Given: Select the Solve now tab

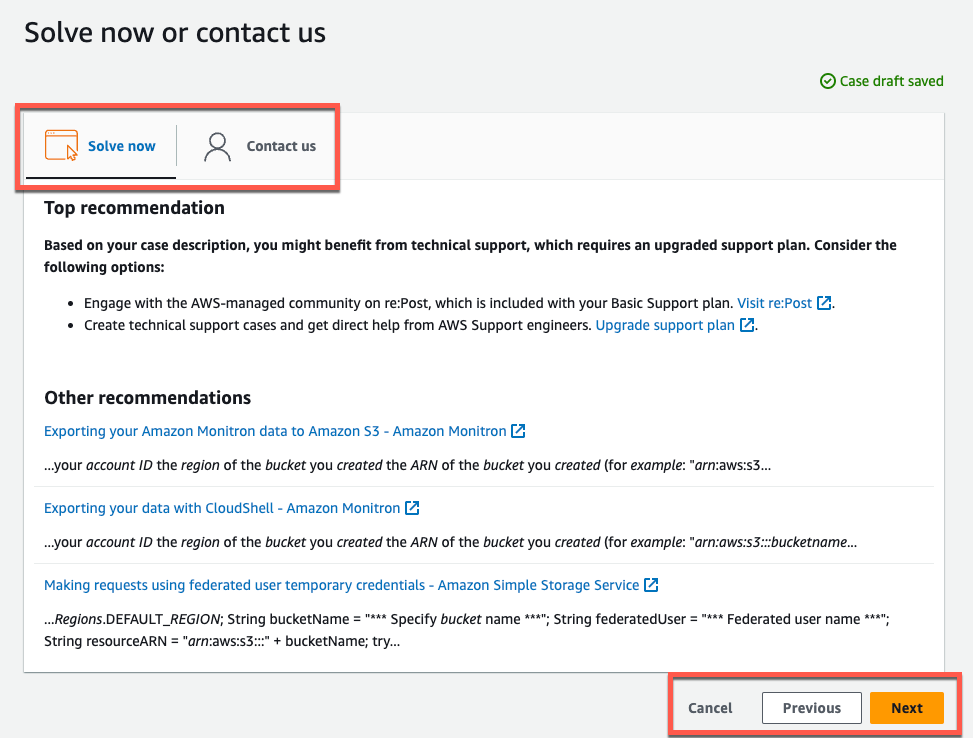Looking at the screenshot, I should point(121,145).
